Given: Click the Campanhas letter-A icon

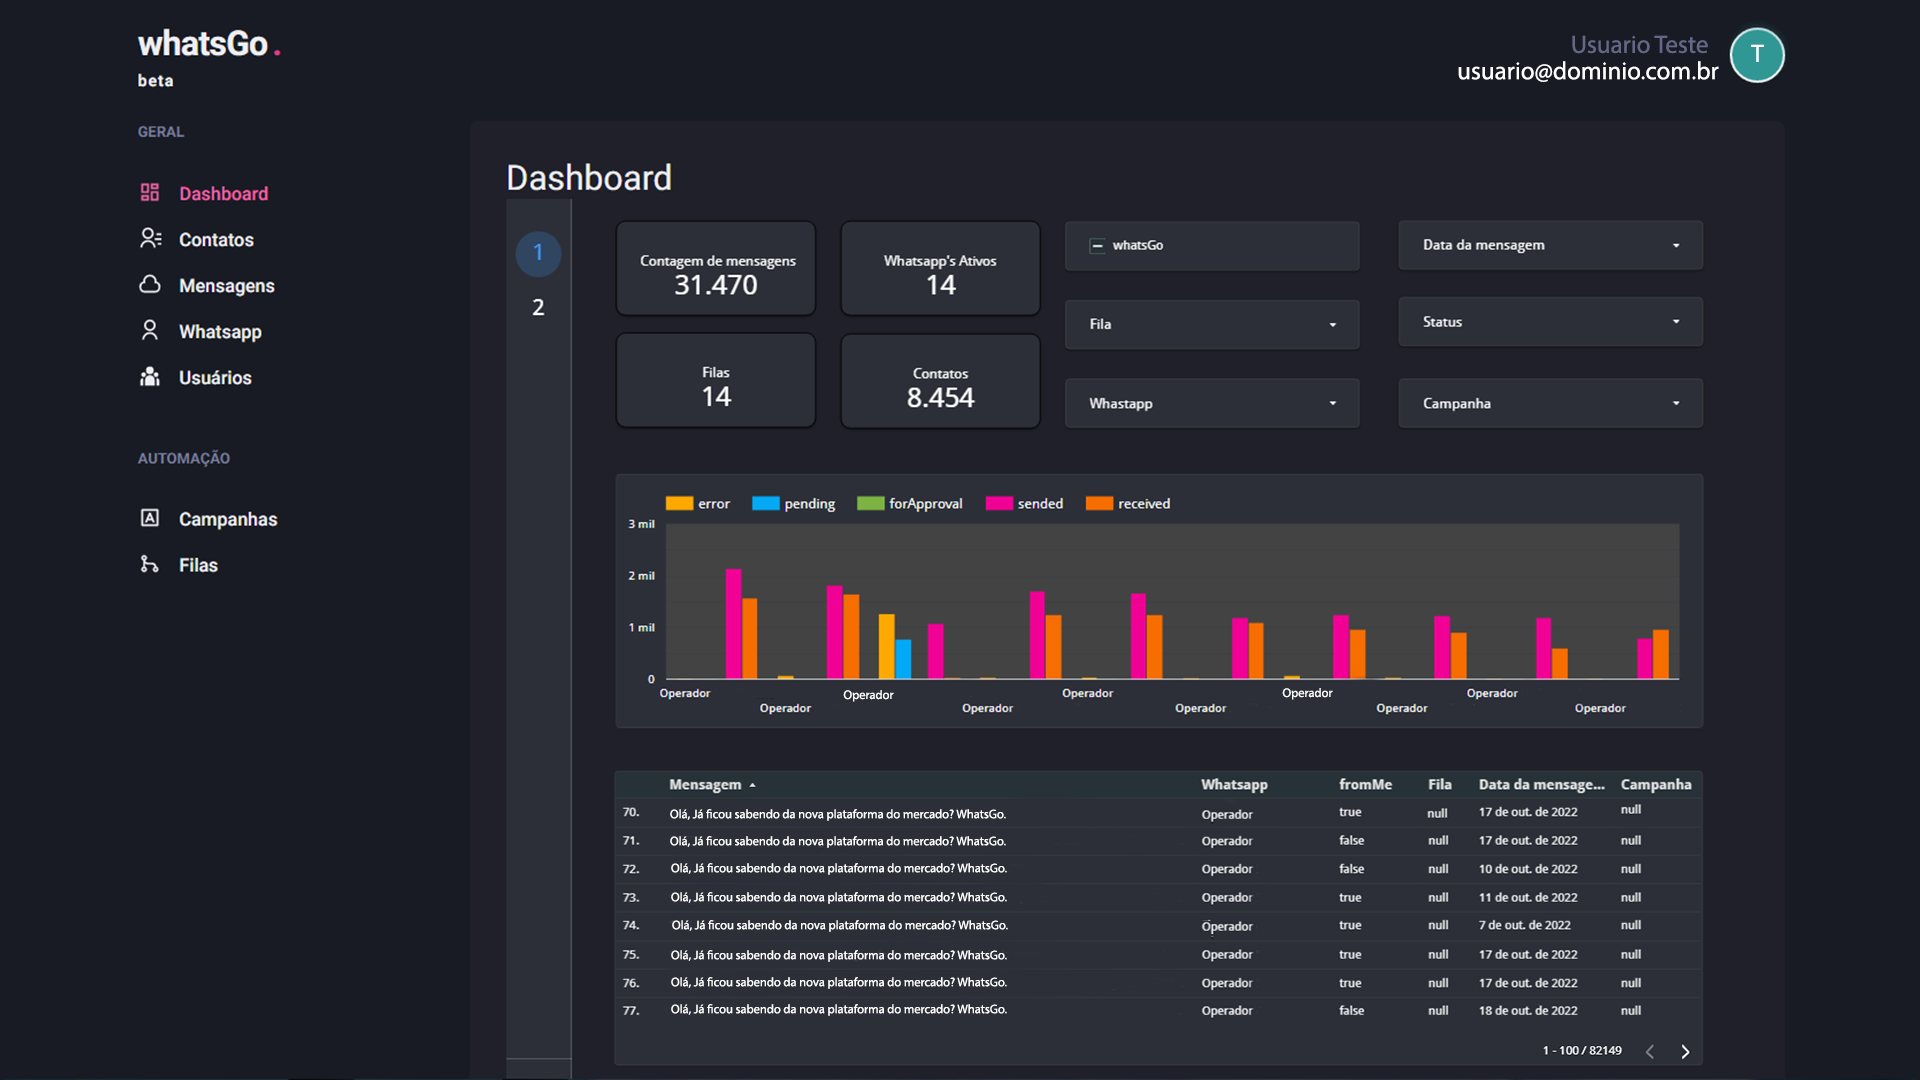Looking at the screenshot, I should (150, 518).
